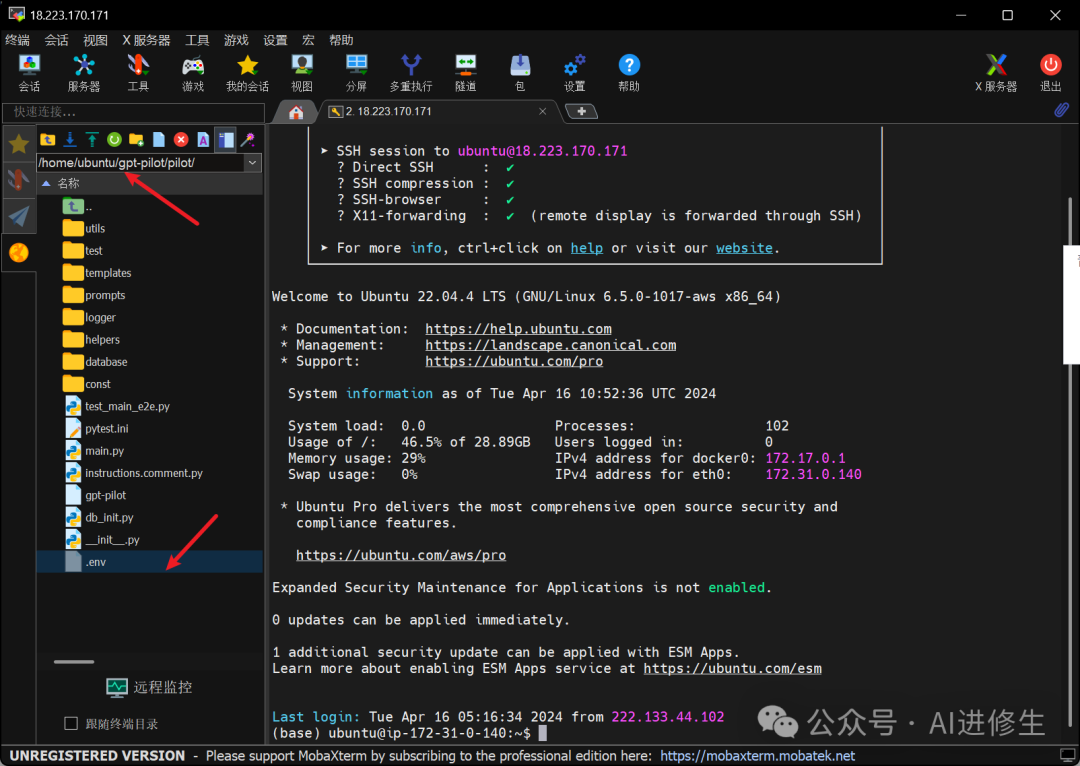Refresh the SFTP folder with green icon
Viewport: 1080px width, 766px height.
point(114,140)
